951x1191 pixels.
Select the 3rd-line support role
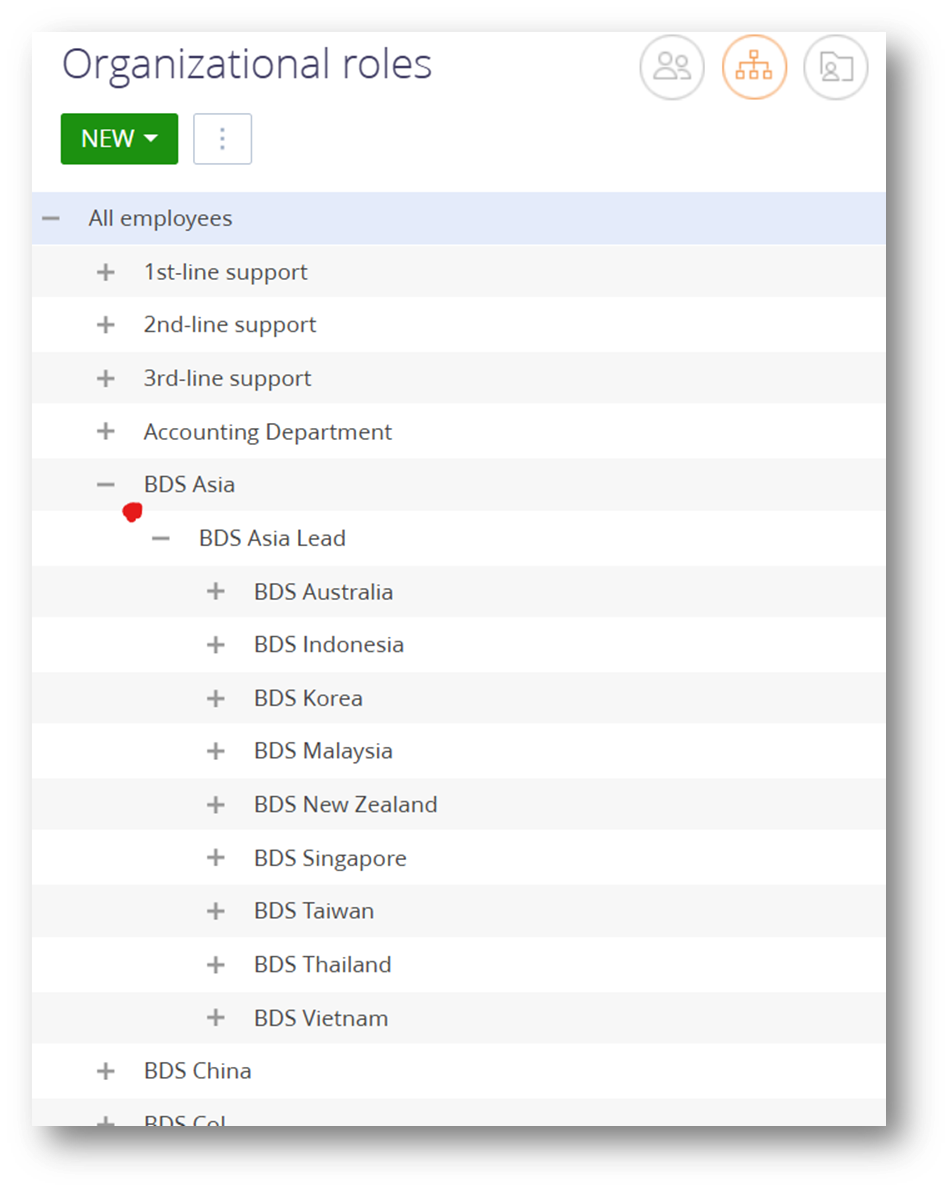coord(227,378)
